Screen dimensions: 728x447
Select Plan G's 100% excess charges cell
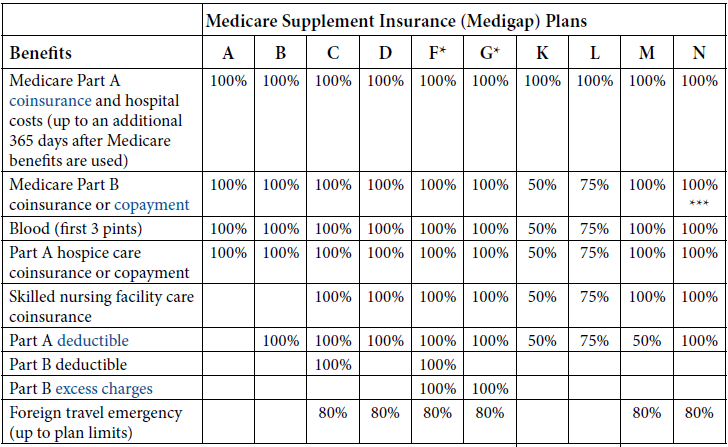tap(490, 389)
